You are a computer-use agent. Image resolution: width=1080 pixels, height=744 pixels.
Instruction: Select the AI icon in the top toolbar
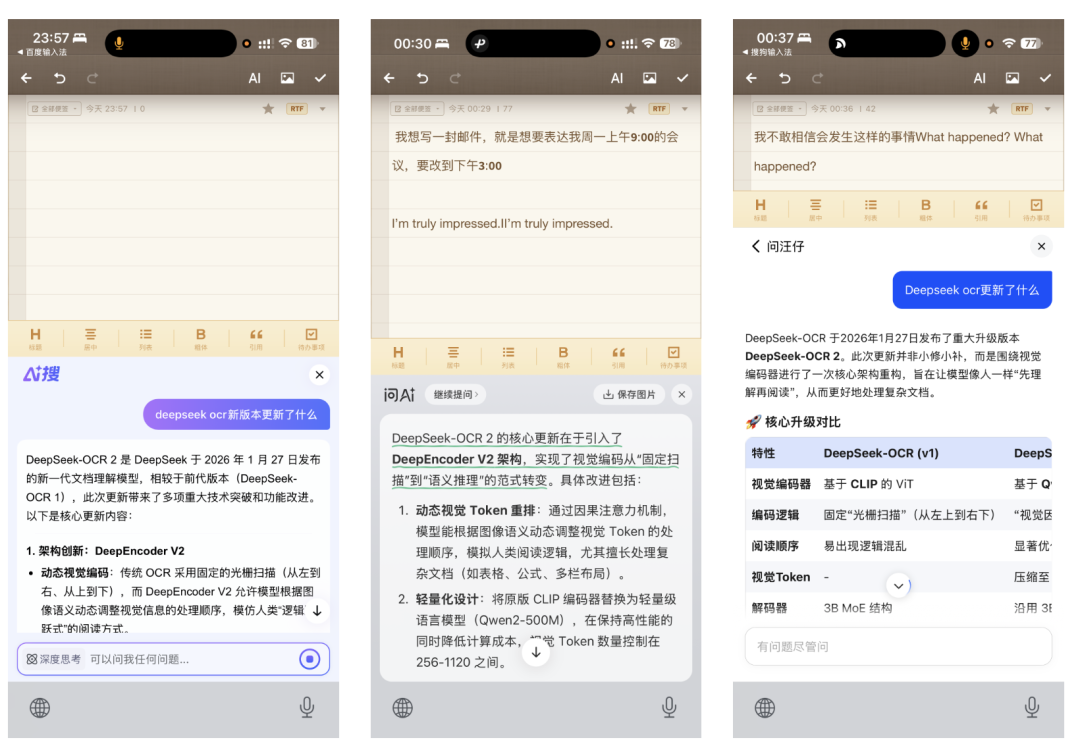(254, 77)
